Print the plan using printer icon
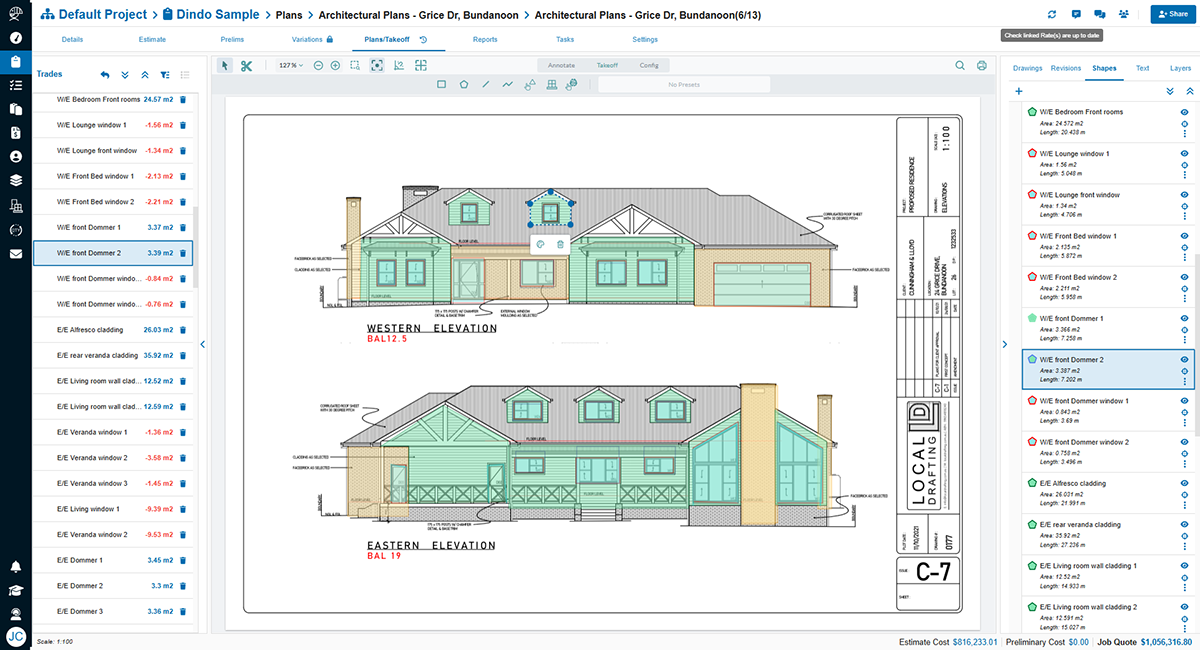 [x=981, y=65]
